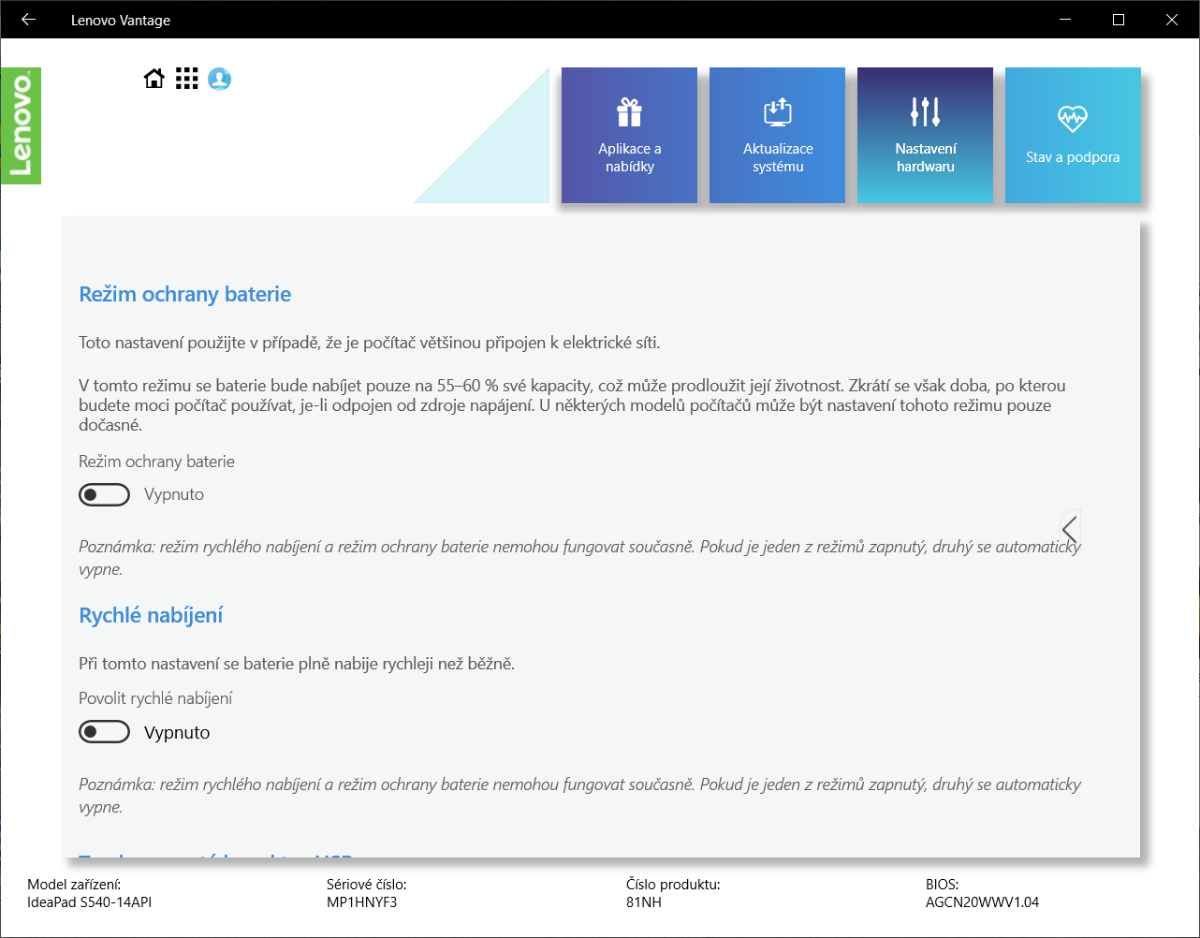This screenshot has height=938, width=1200.
Task: Click the BIOS version AGCN20WWV1.04 text
Action: point(982,902)
